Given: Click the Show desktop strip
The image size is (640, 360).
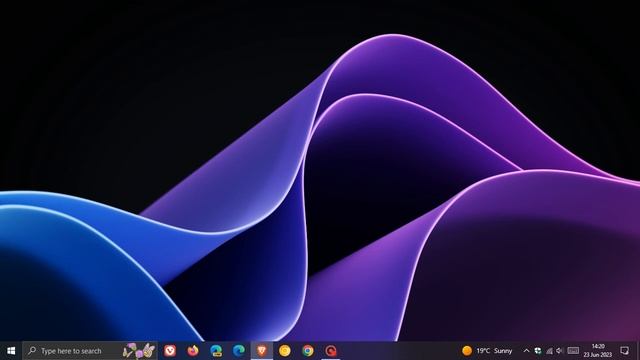Looking at the screenshot, I should coord(638,351).
